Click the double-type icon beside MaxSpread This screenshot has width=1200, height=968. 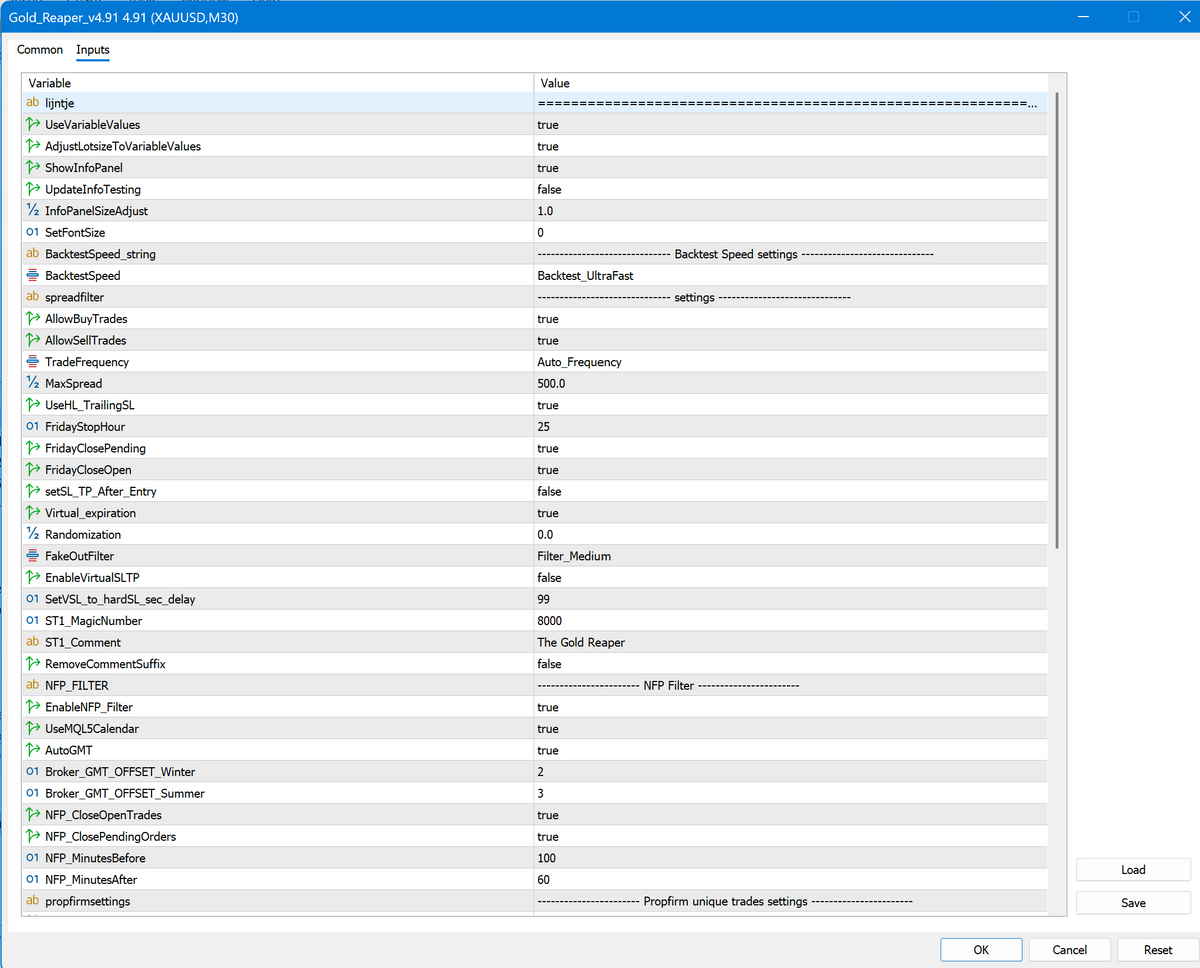(33, 383)
